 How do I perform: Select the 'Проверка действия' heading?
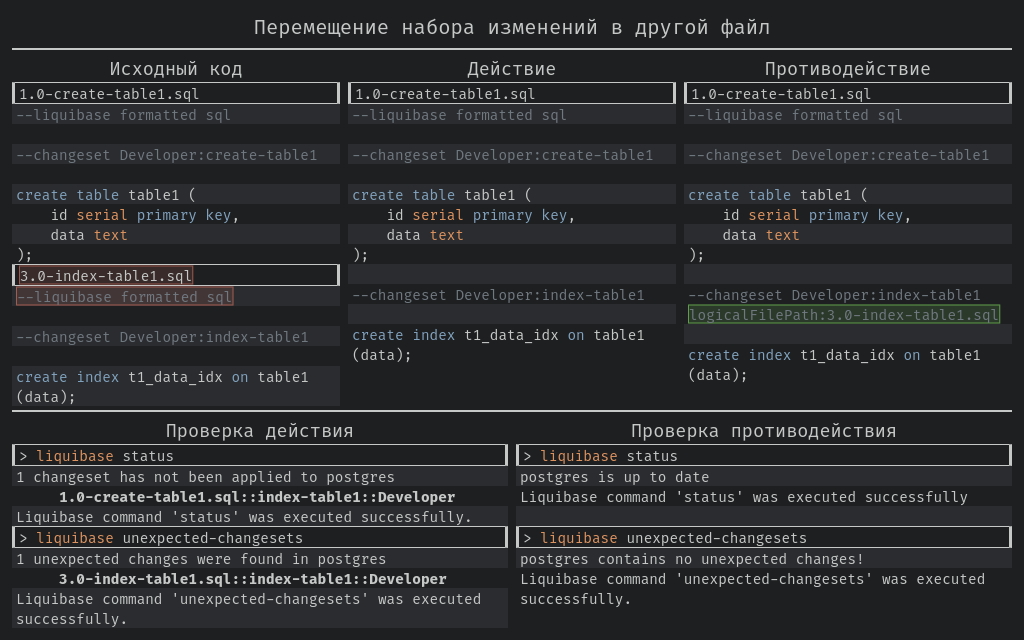tap(259, 431)
